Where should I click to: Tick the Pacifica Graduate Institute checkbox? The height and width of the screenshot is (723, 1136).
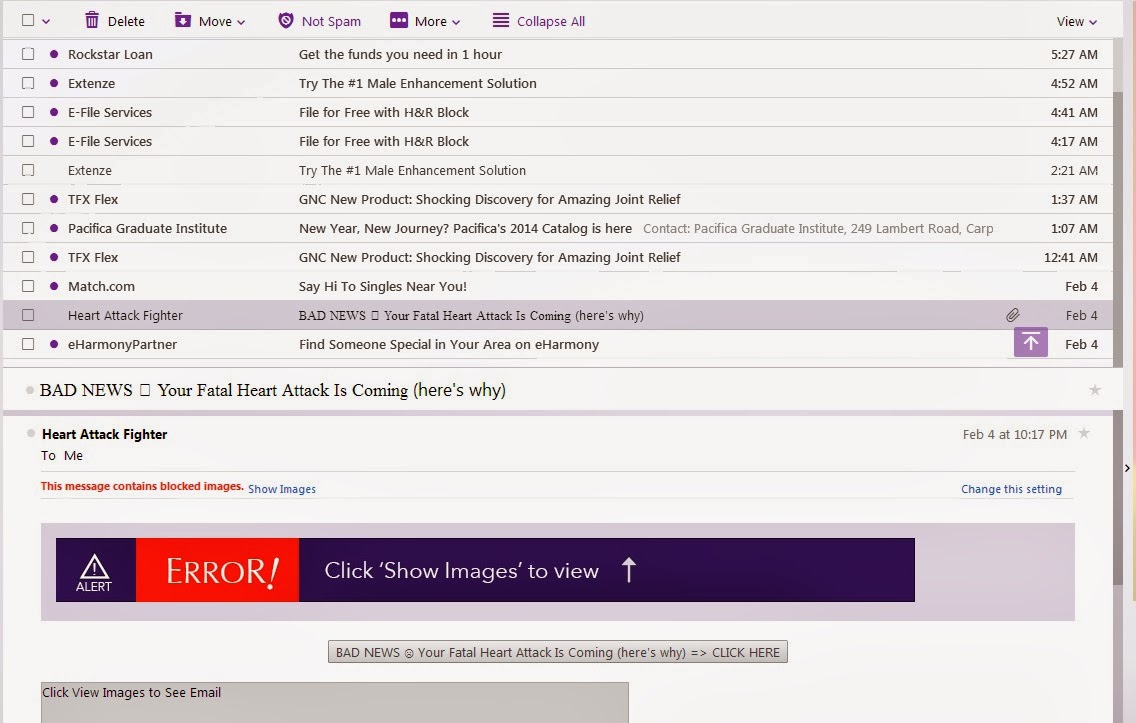pyautogui.click(x=28, y=228)
